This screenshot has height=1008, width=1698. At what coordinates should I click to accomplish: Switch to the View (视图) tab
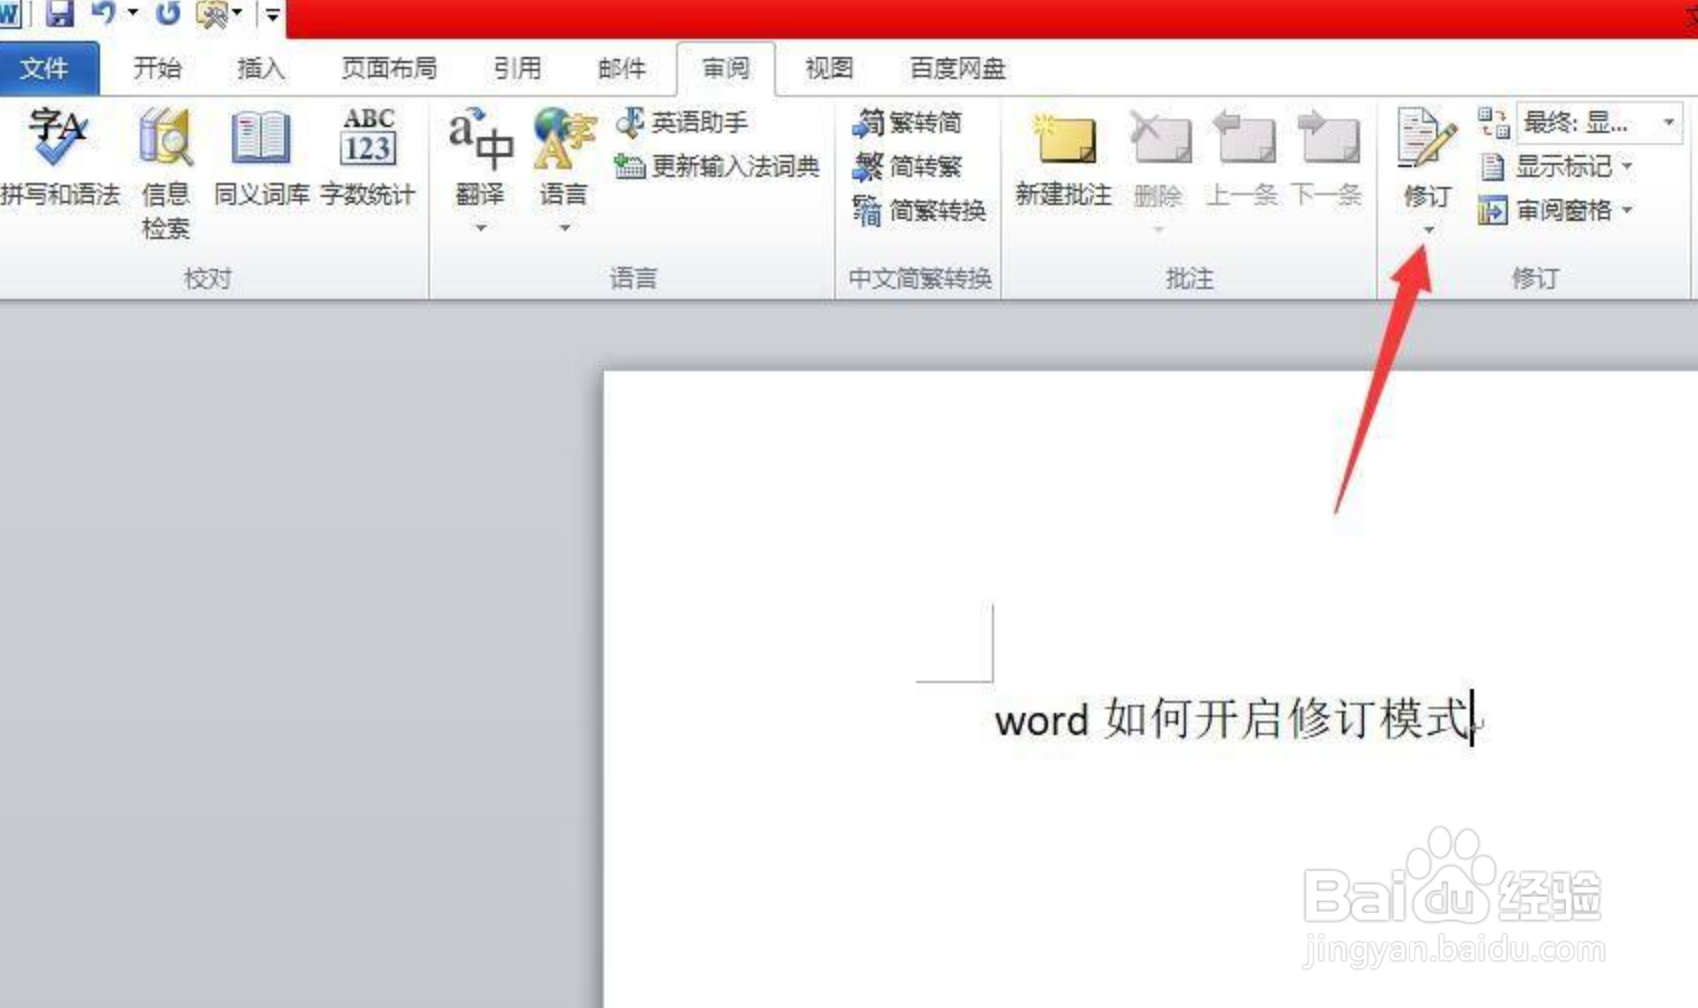[x=829, y=68]
